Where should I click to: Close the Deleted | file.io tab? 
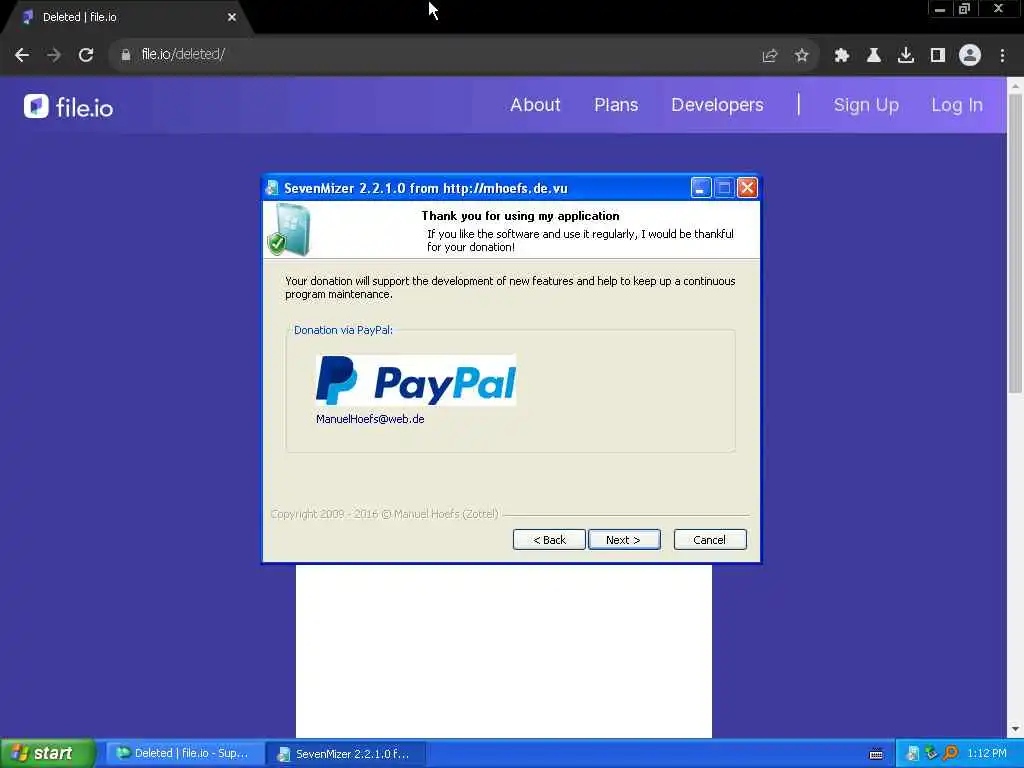232,17
